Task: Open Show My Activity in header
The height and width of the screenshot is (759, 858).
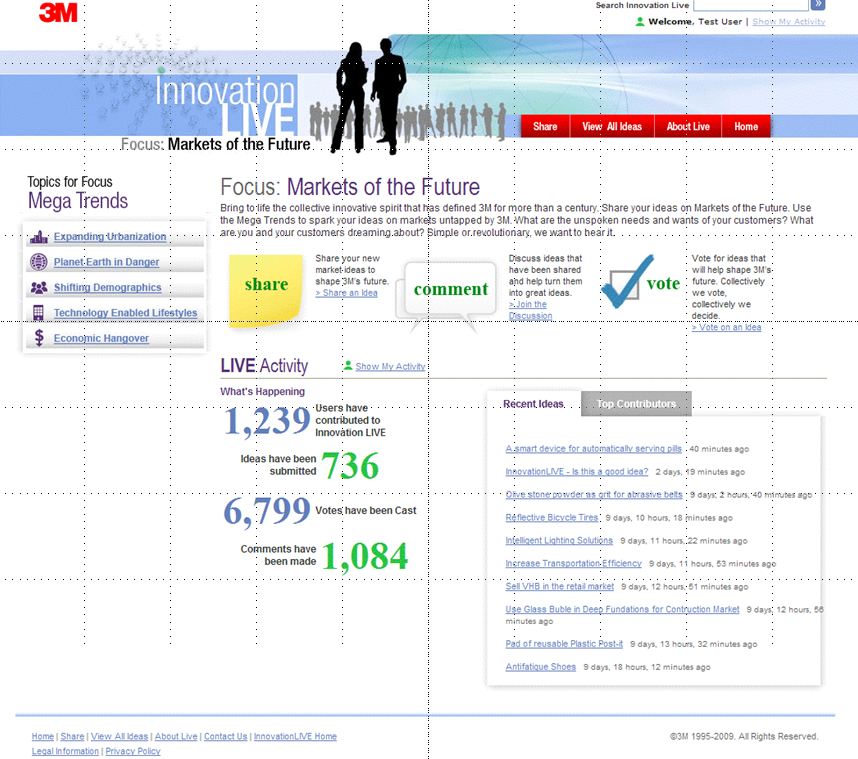Action: [x=789, y=21]
